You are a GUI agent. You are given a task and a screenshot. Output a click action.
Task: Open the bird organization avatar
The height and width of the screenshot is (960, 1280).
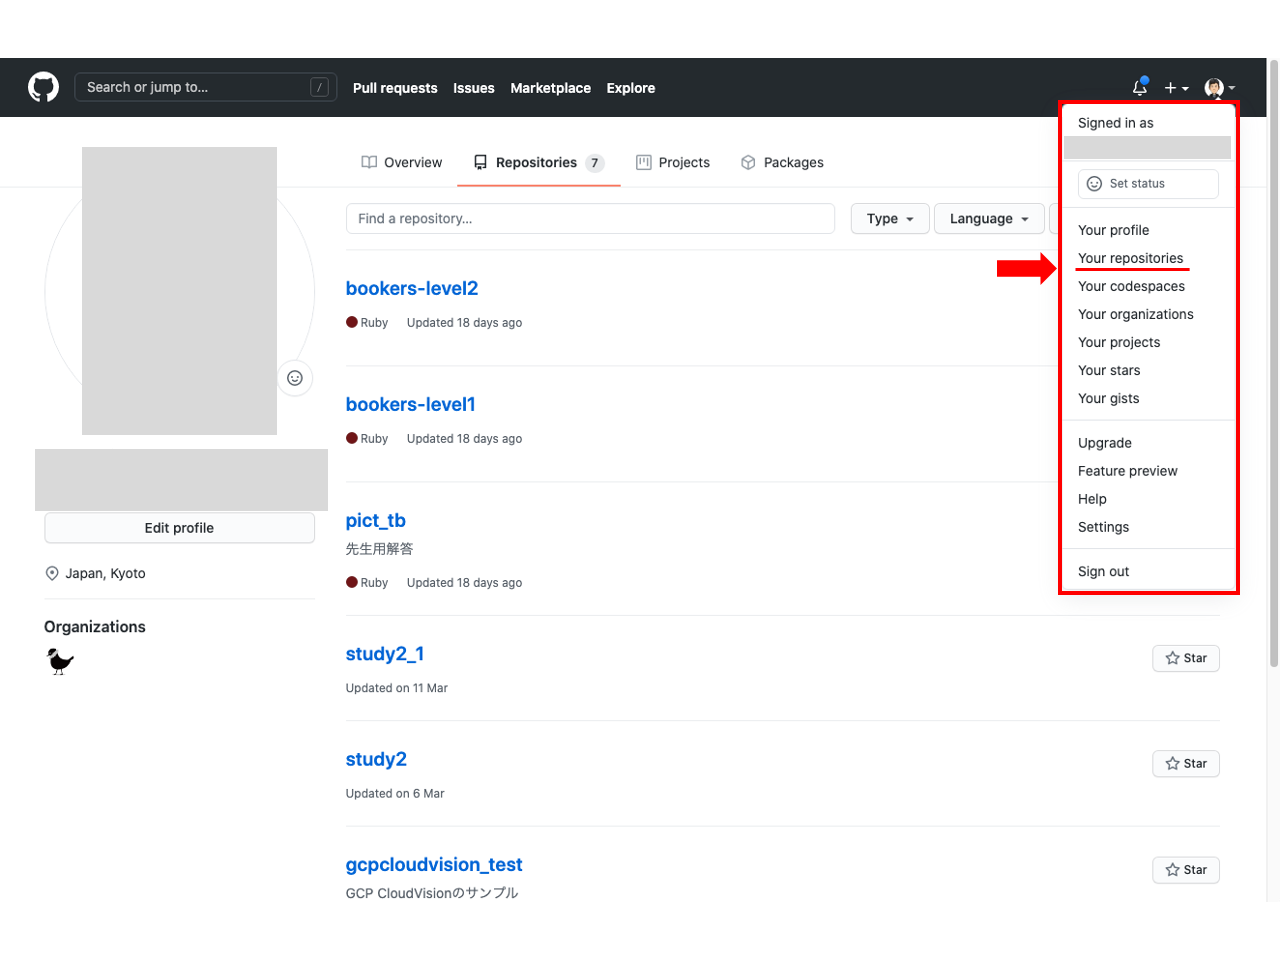(x=60, y=661)
